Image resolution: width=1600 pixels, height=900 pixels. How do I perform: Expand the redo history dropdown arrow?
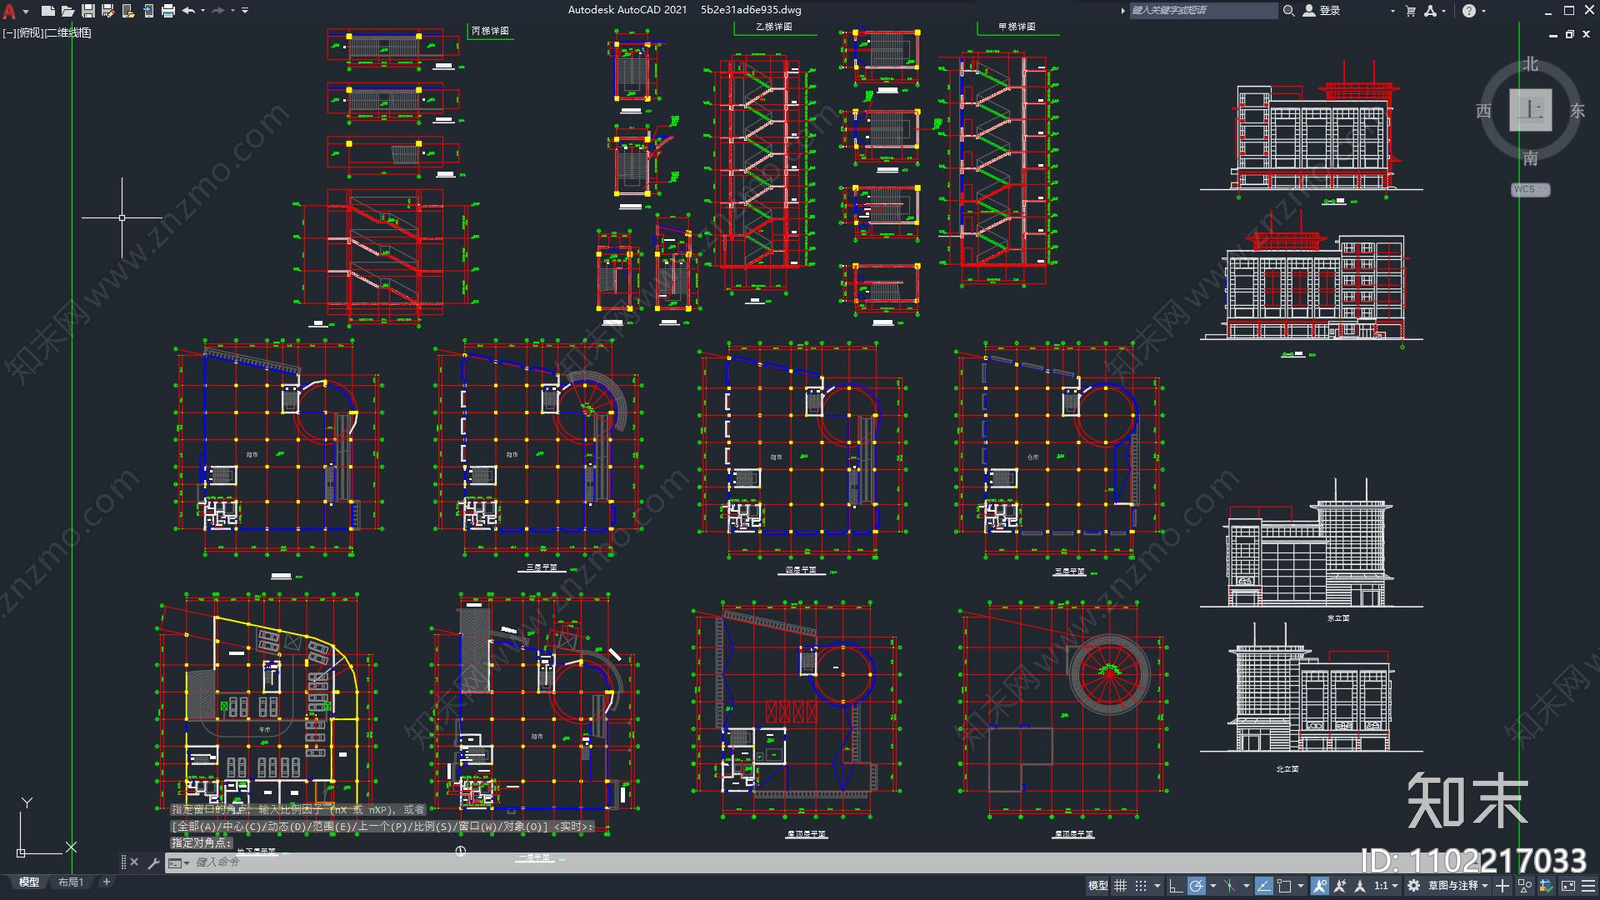click(233, 10)
